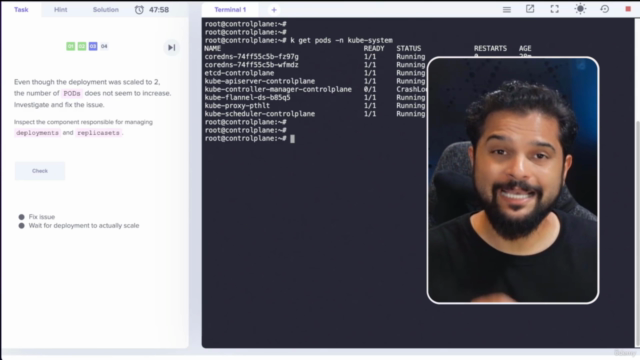The width and height of the screenshot is (640, 360).
Task: Click the 'k get pods -n kube-system' command
Action: pyautogui.click(x=341, y=40)
